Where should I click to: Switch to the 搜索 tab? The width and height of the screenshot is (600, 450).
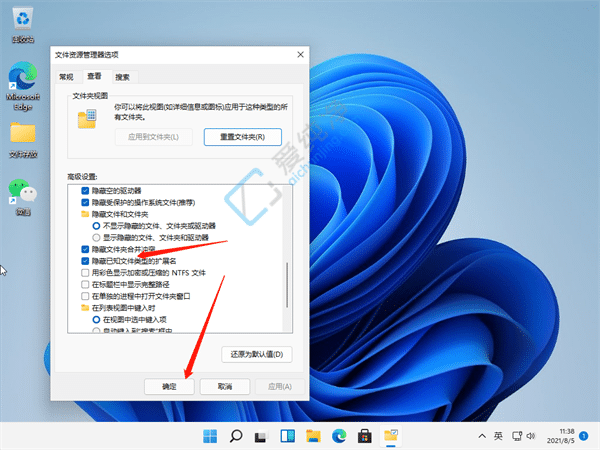(122, 77)
